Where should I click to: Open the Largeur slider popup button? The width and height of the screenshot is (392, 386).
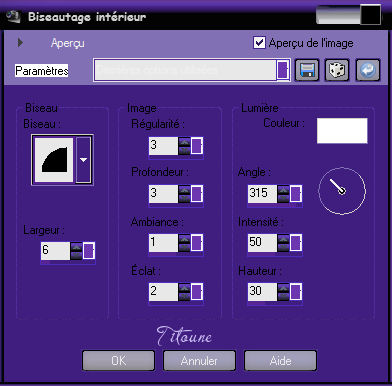pos(89,251)
